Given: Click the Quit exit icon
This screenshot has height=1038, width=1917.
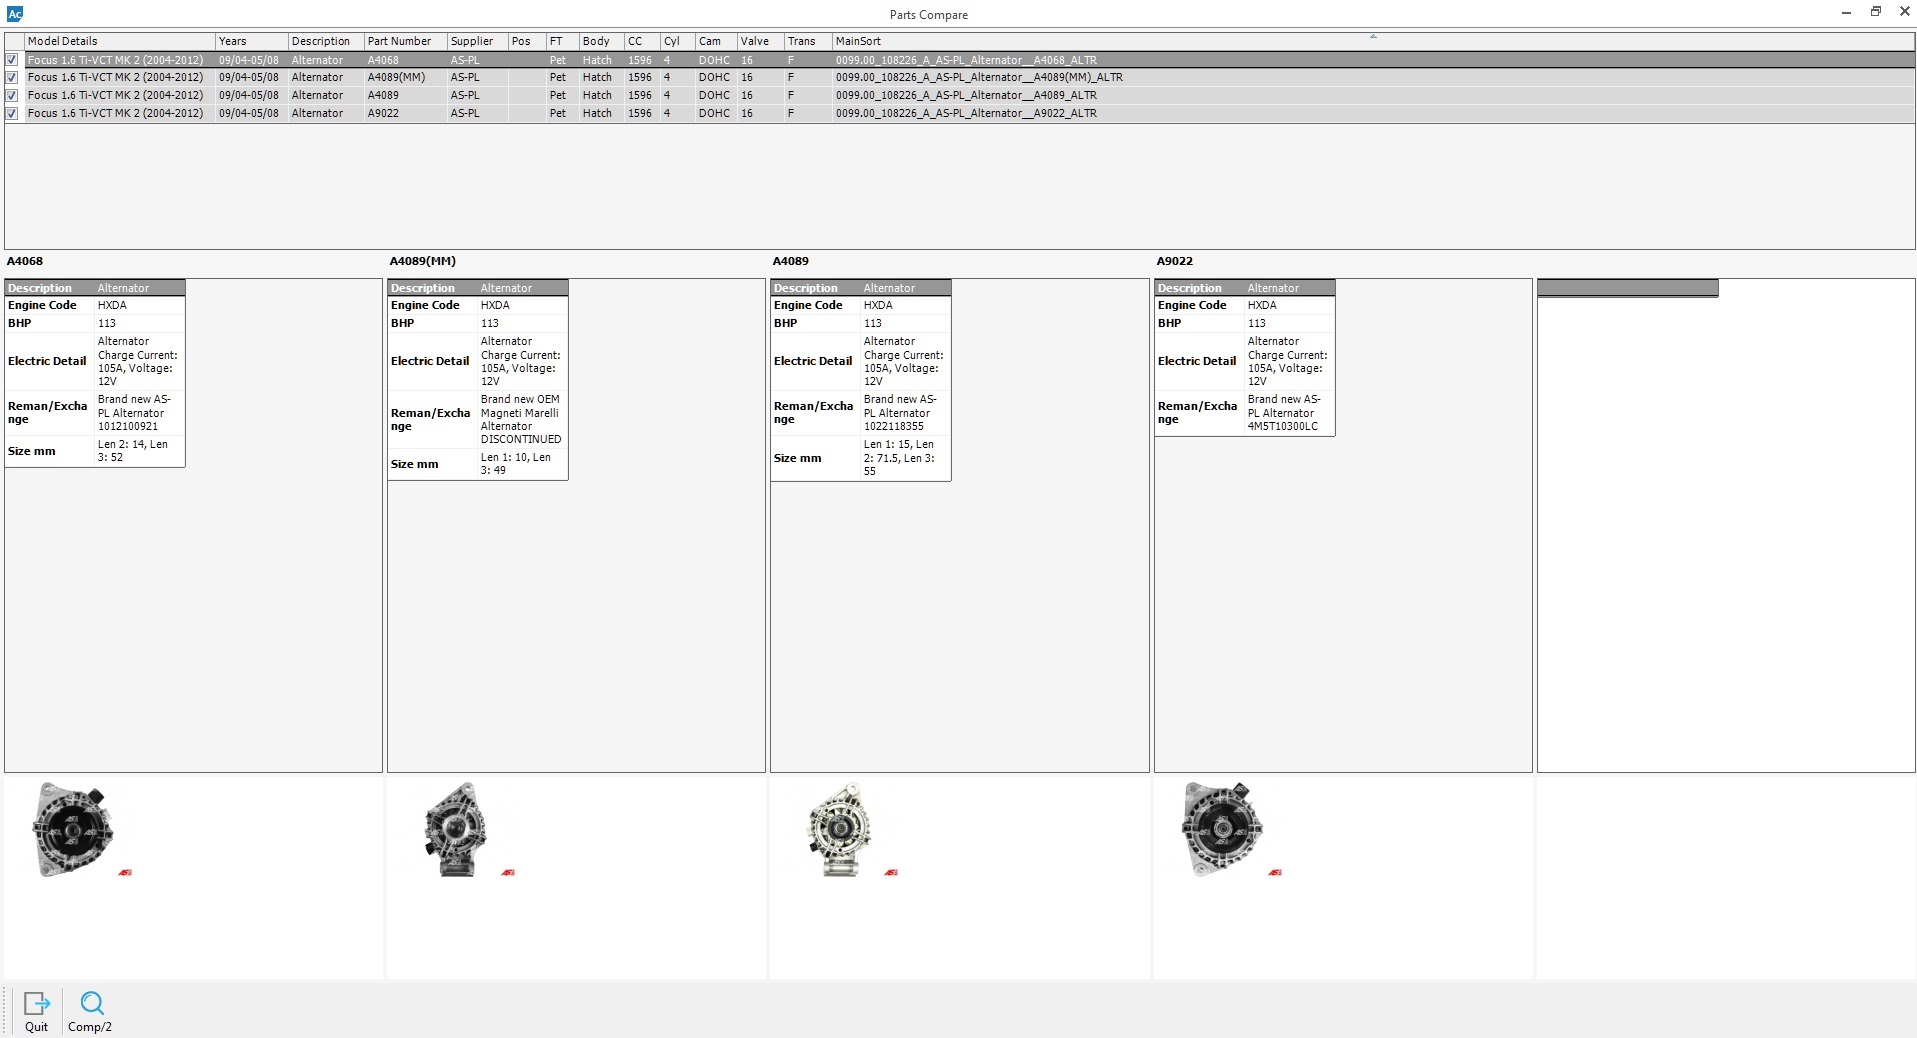Looking at the screenshot, I should coord(36,1004).
